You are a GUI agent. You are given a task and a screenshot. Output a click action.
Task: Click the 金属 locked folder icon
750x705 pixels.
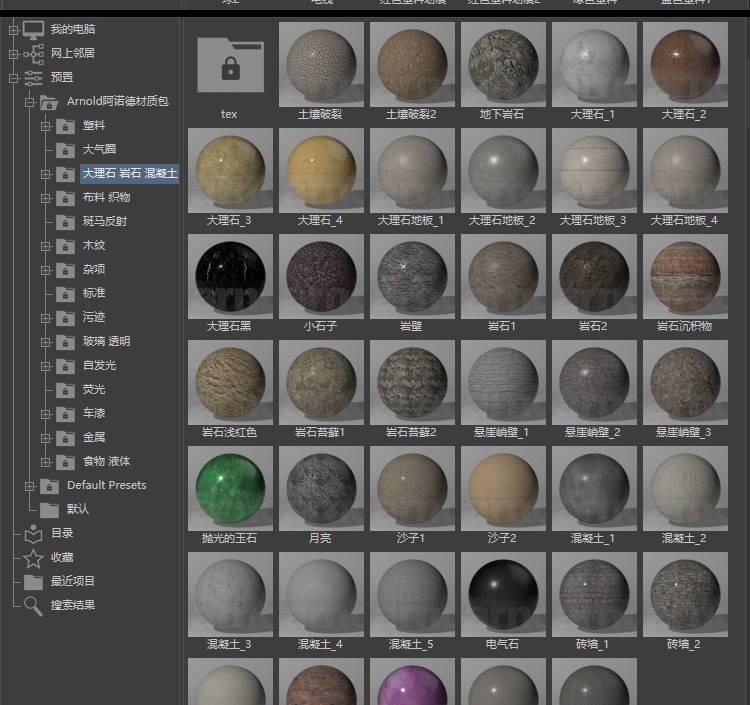(x=65, y=438)
